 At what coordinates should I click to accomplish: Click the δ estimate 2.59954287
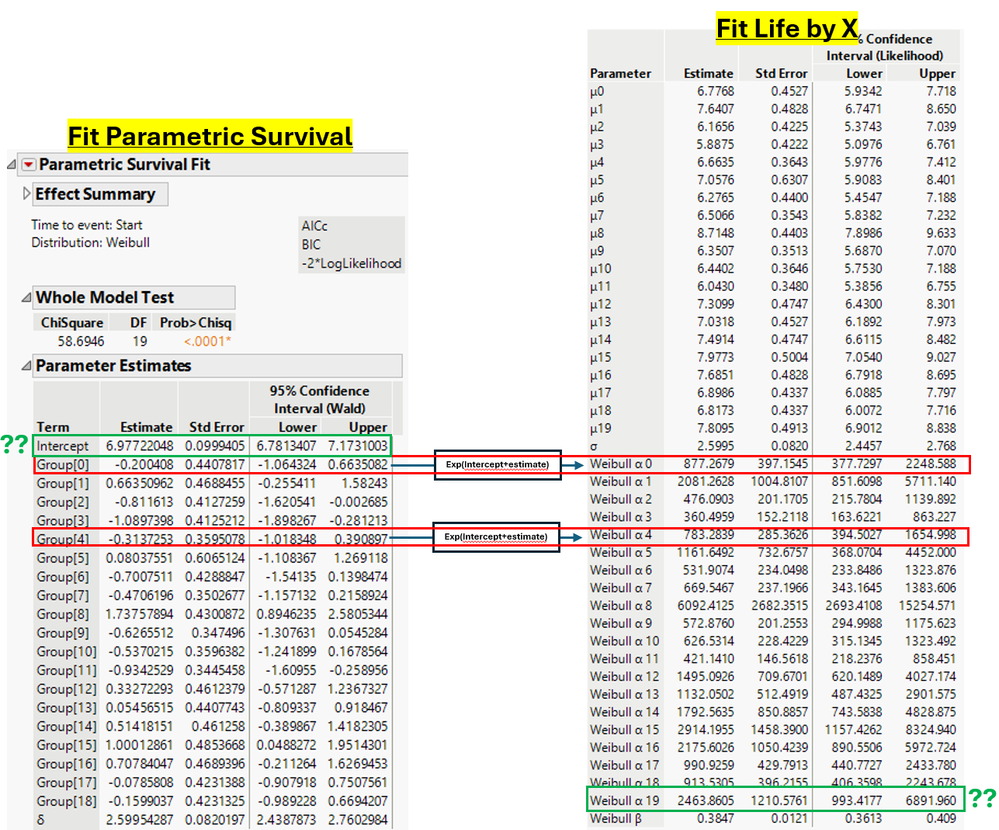(140, 820)
